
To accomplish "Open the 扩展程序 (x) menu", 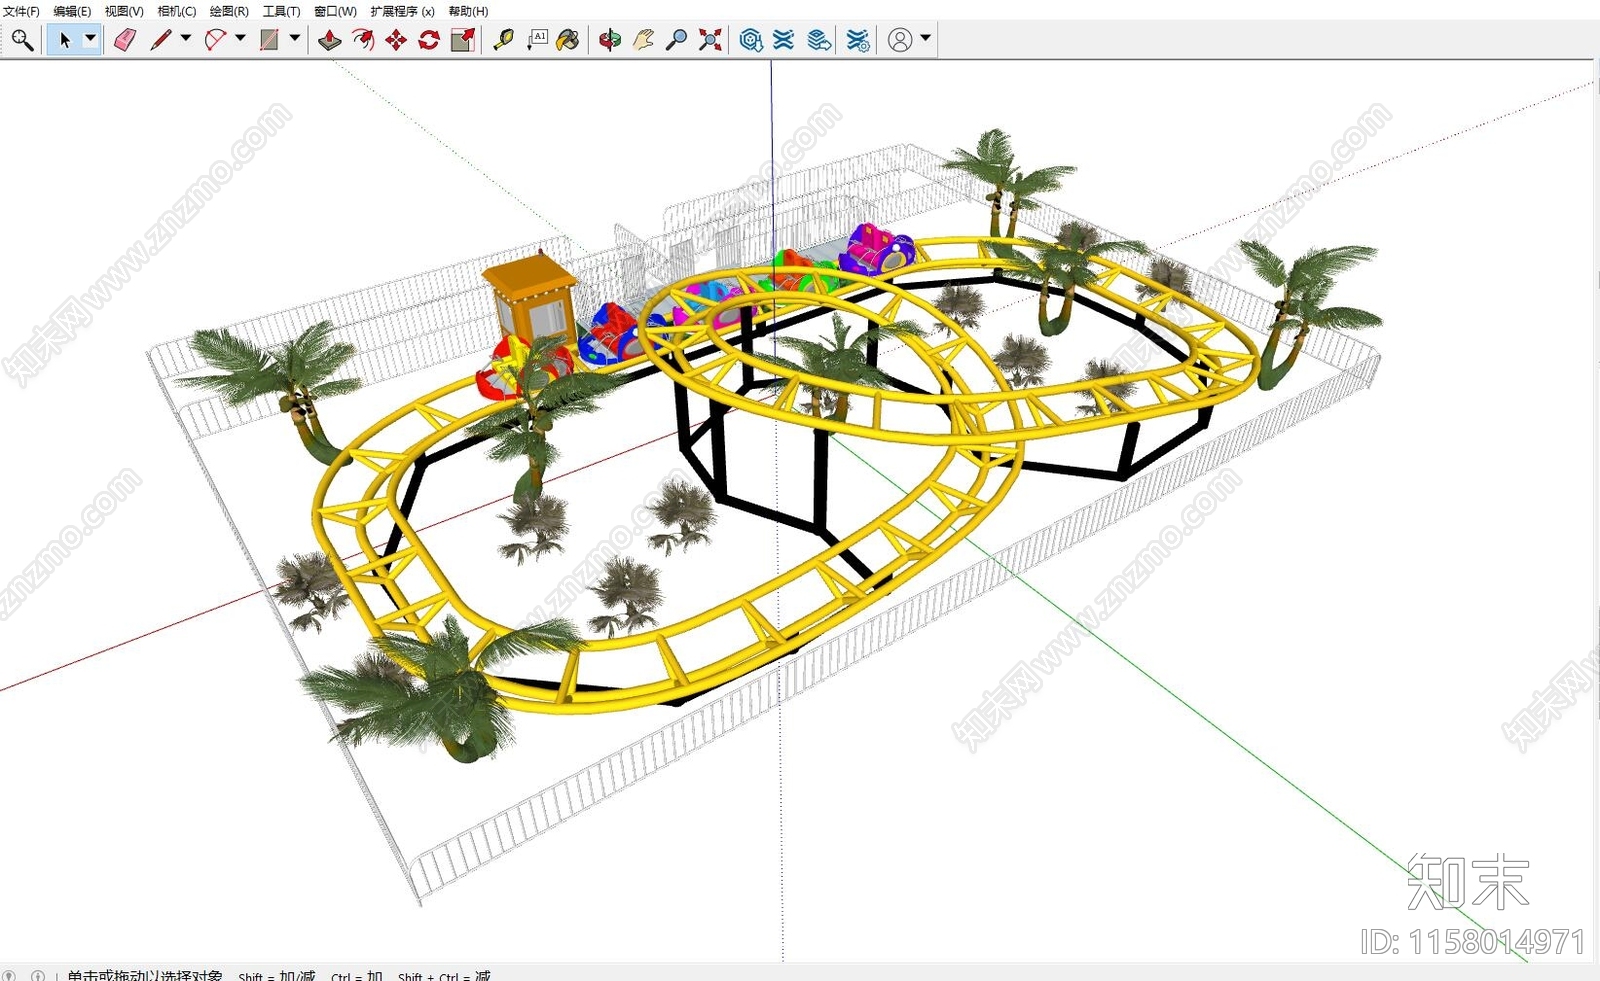I will click(x=402, y=11).
